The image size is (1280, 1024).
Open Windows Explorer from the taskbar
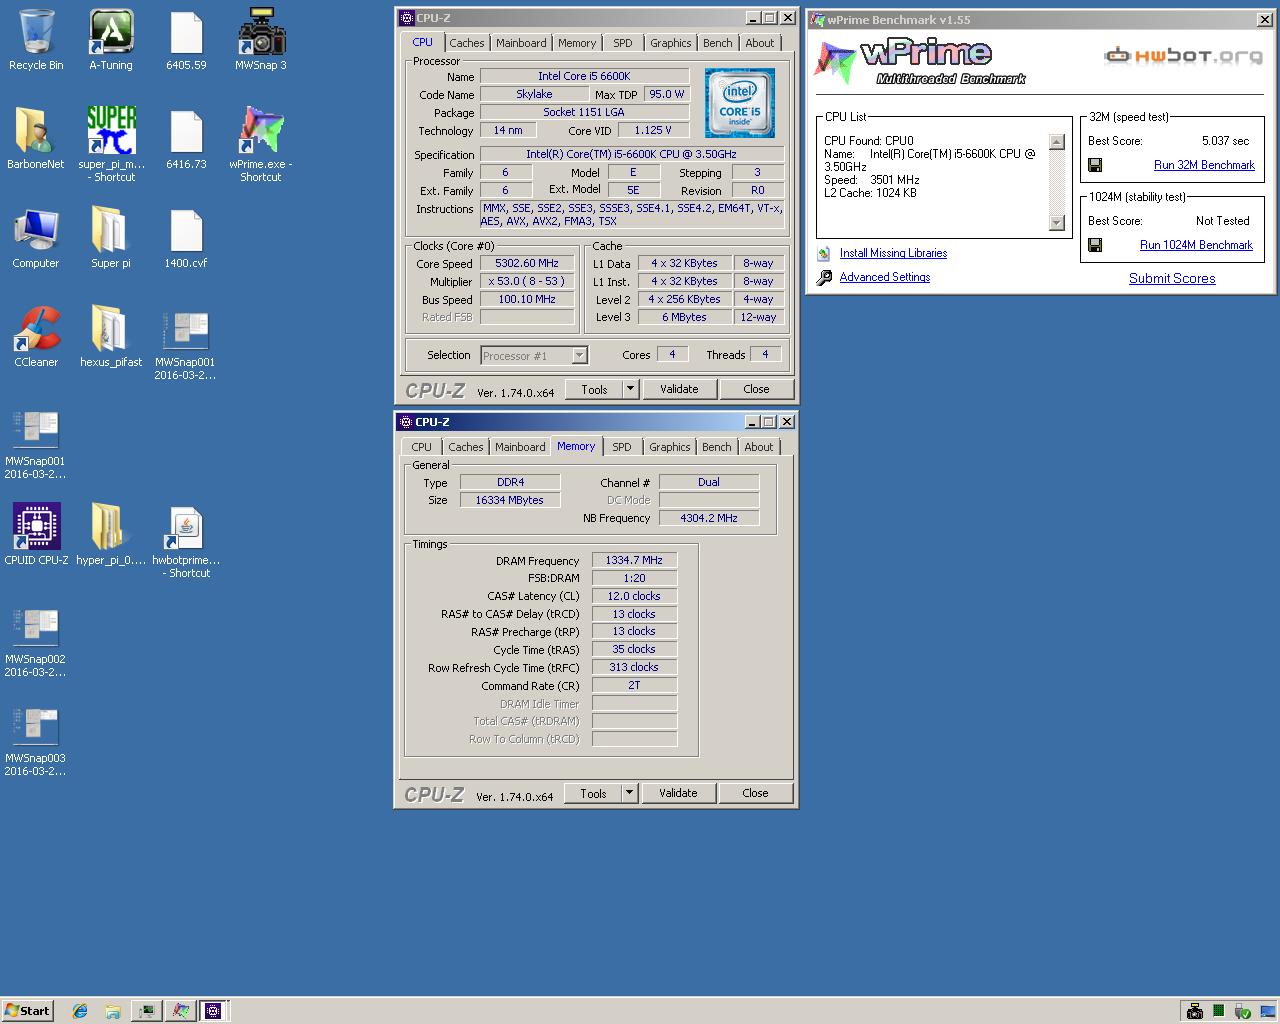(112, 1011)
